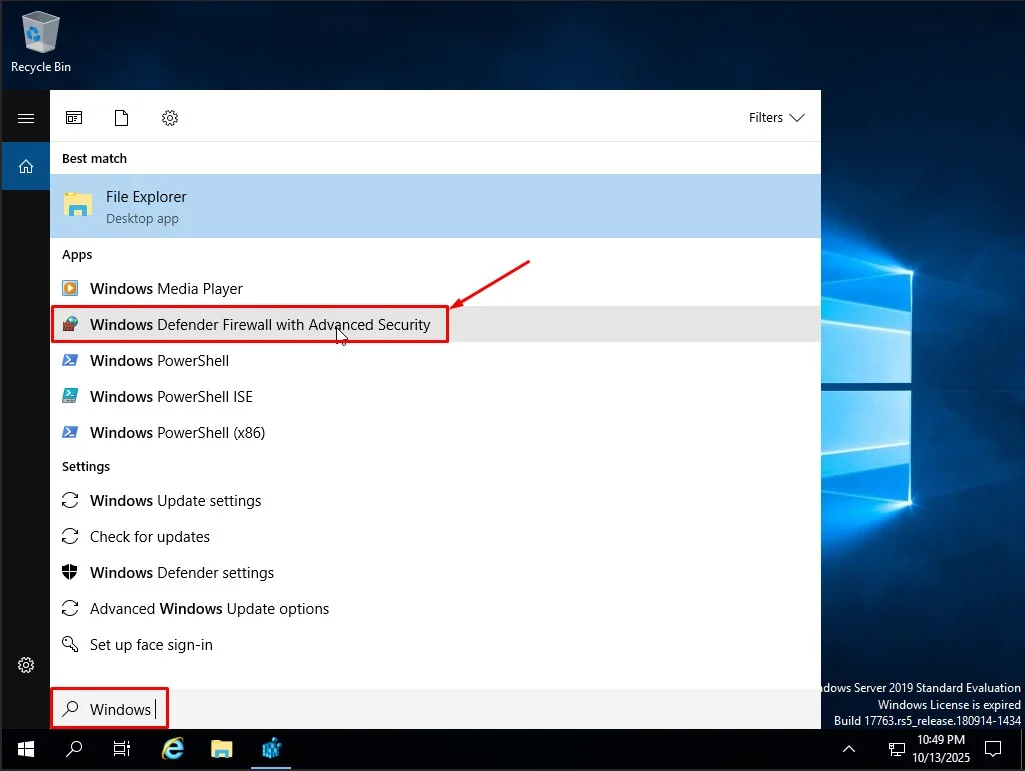Open Action Center in the system tray
The width and height of the screenshot is (1025, 771).
993,748
